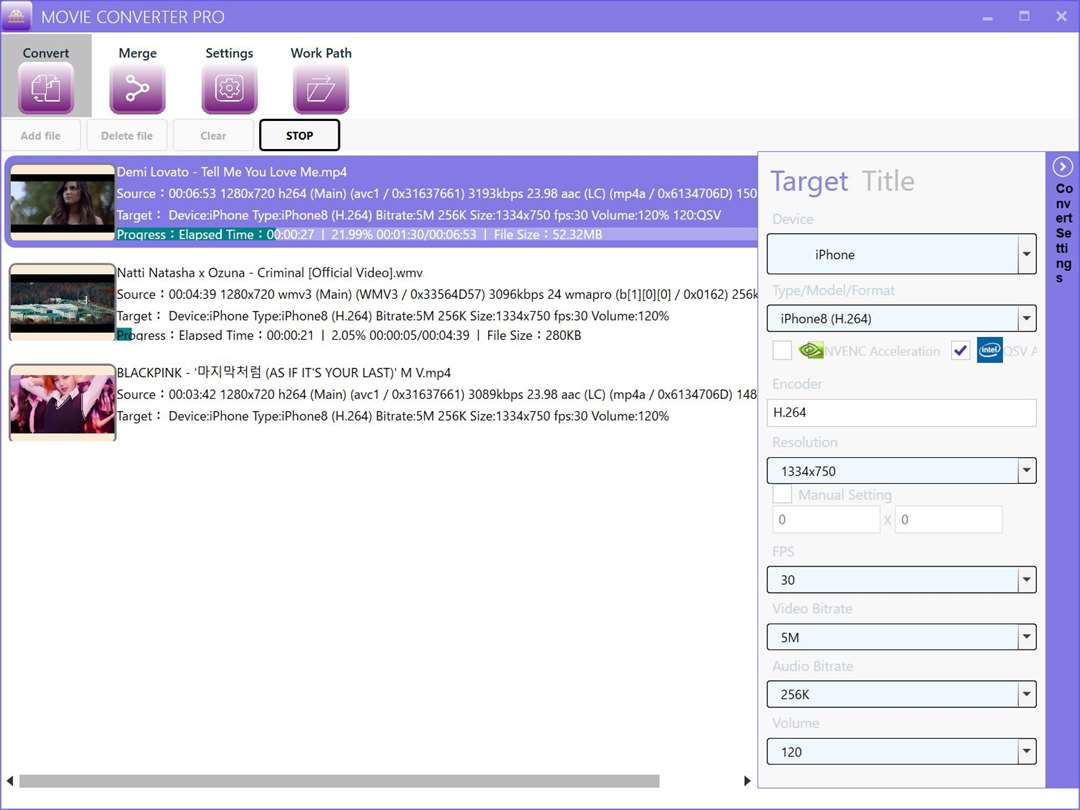The width and height of the screenshot is (1080, 810).
Task: Switch to the Title tab
Action: (889, 181)
